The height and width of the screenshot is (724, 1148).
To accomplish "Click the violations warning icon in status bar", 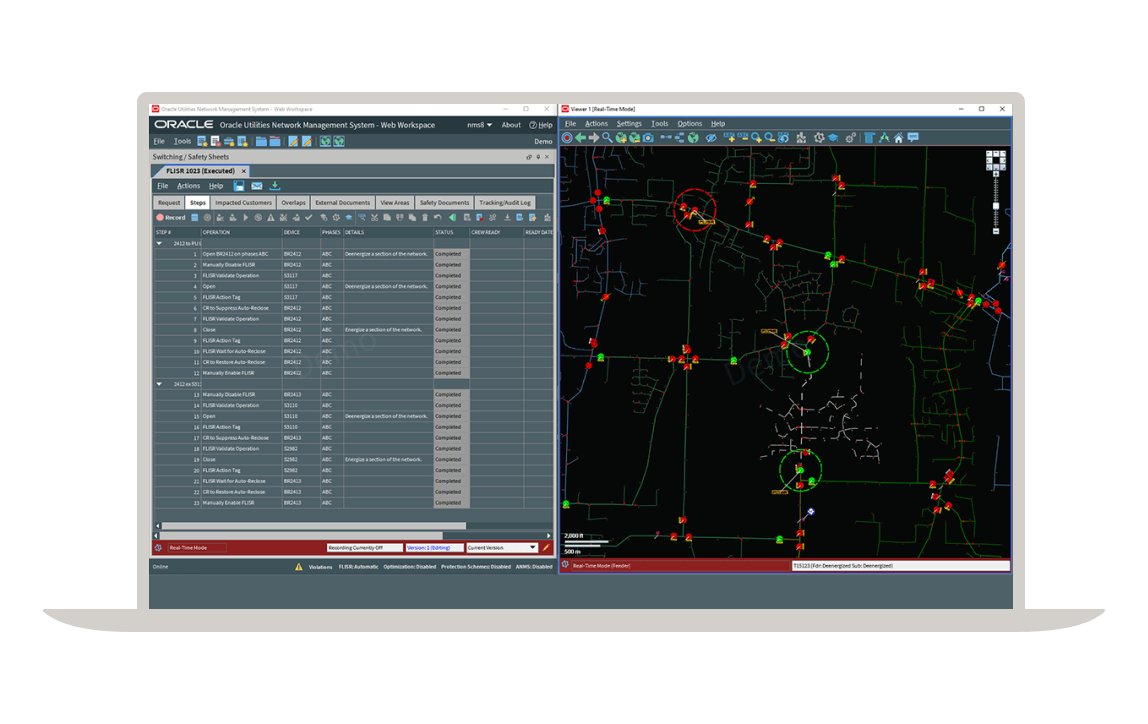I will click(x=299, y=567).
